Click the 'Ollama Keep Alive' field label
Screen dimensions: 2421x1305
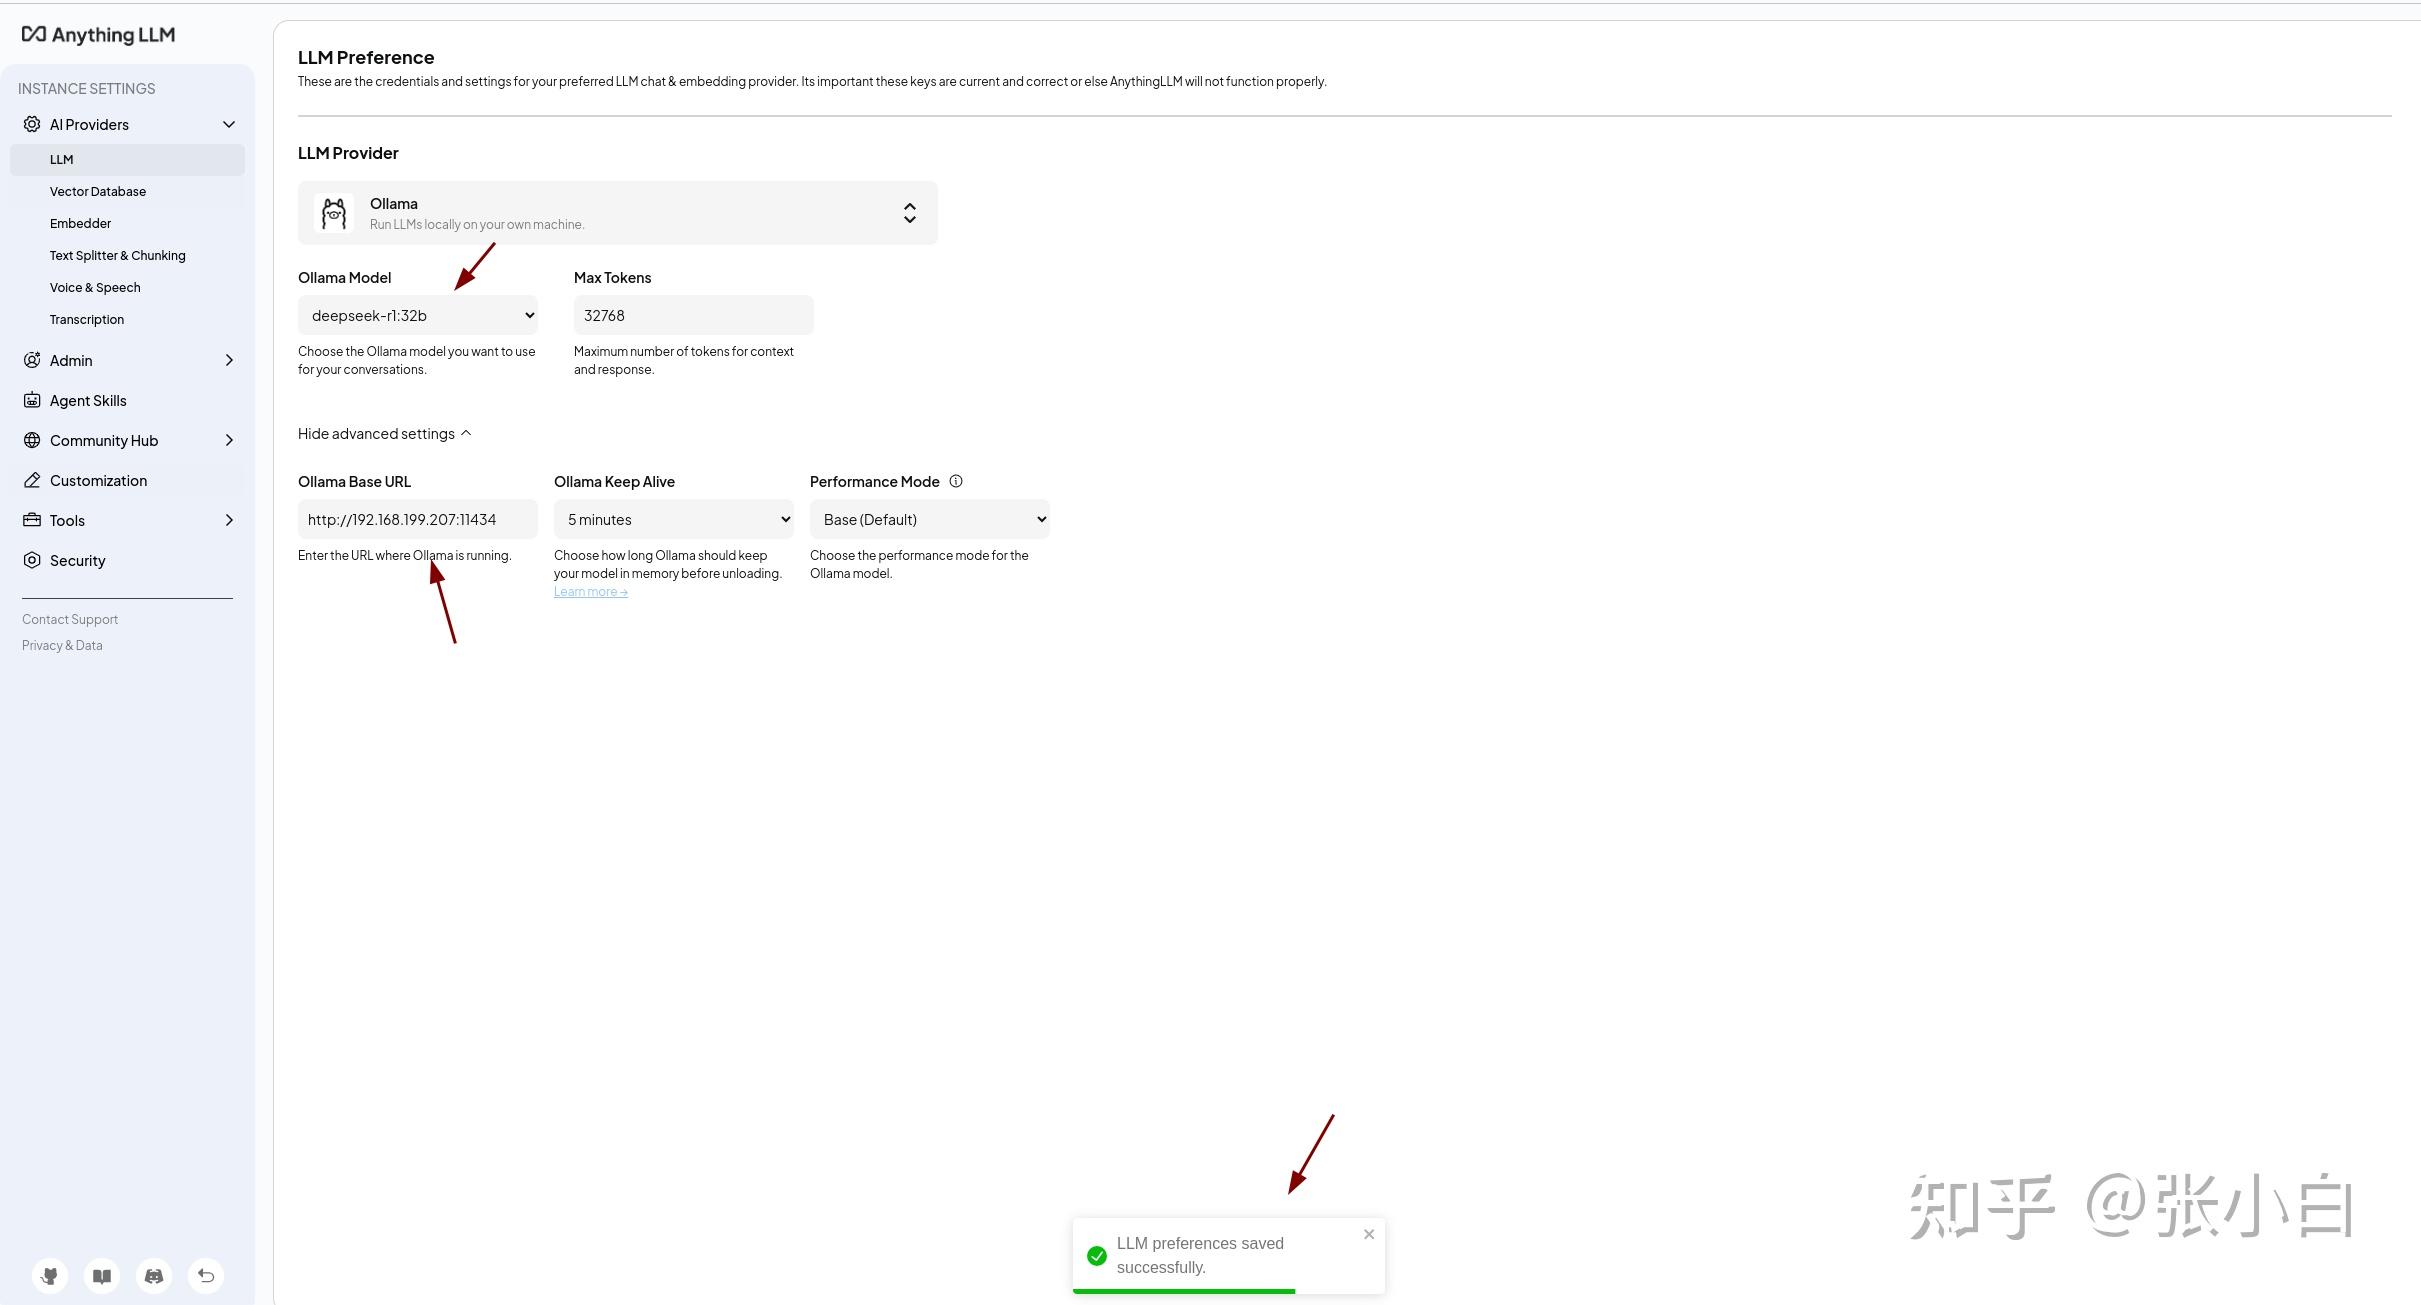click(614, 482)
